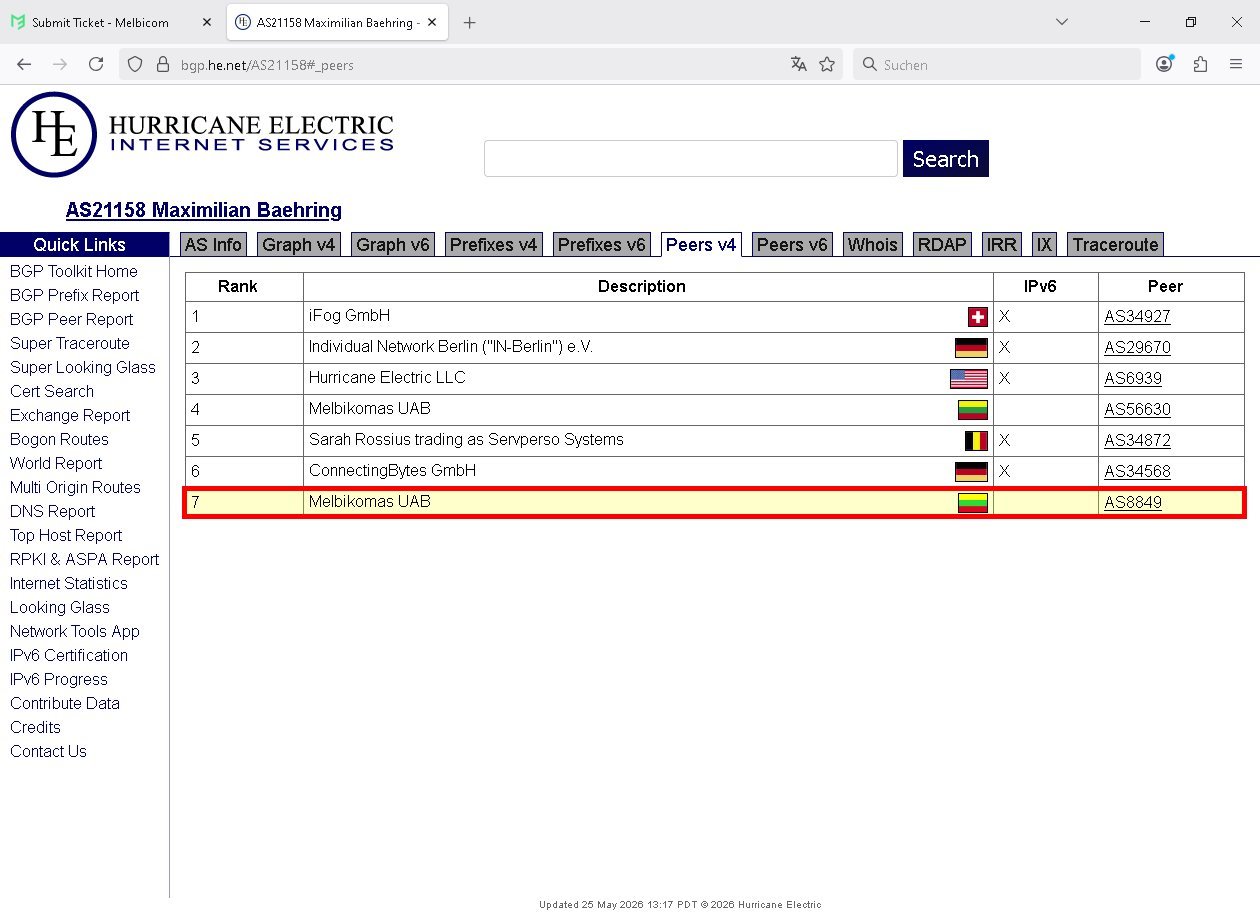Click the browser Suchen search box
Image resolution: width=1260 pixels, height=920 pixels.
996,64
